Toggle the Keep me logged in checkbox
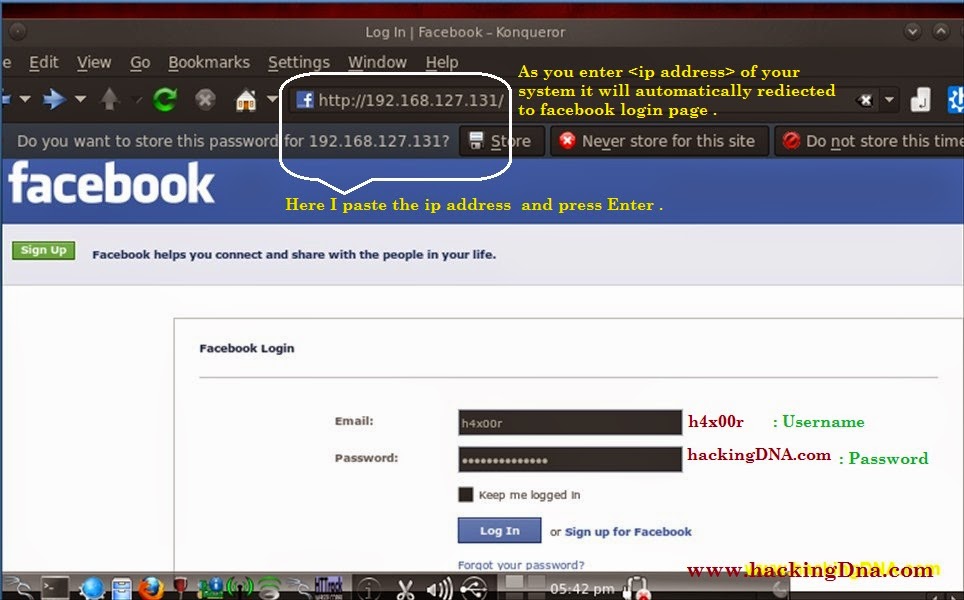Viewport: 964px width, 600px height. [465, 494]
